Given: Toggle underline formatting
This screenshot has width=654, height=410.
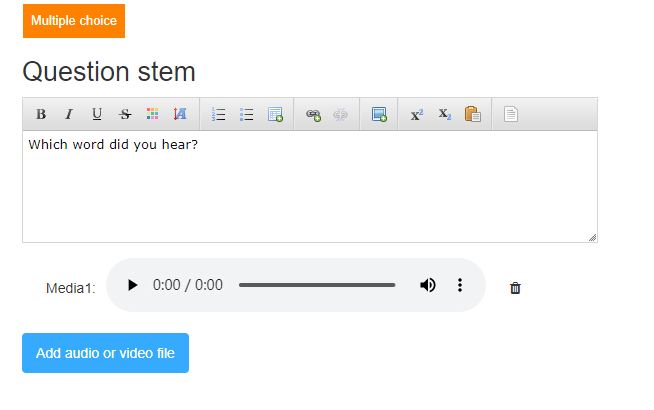Looking at the screenshot, I should (97, 114).
